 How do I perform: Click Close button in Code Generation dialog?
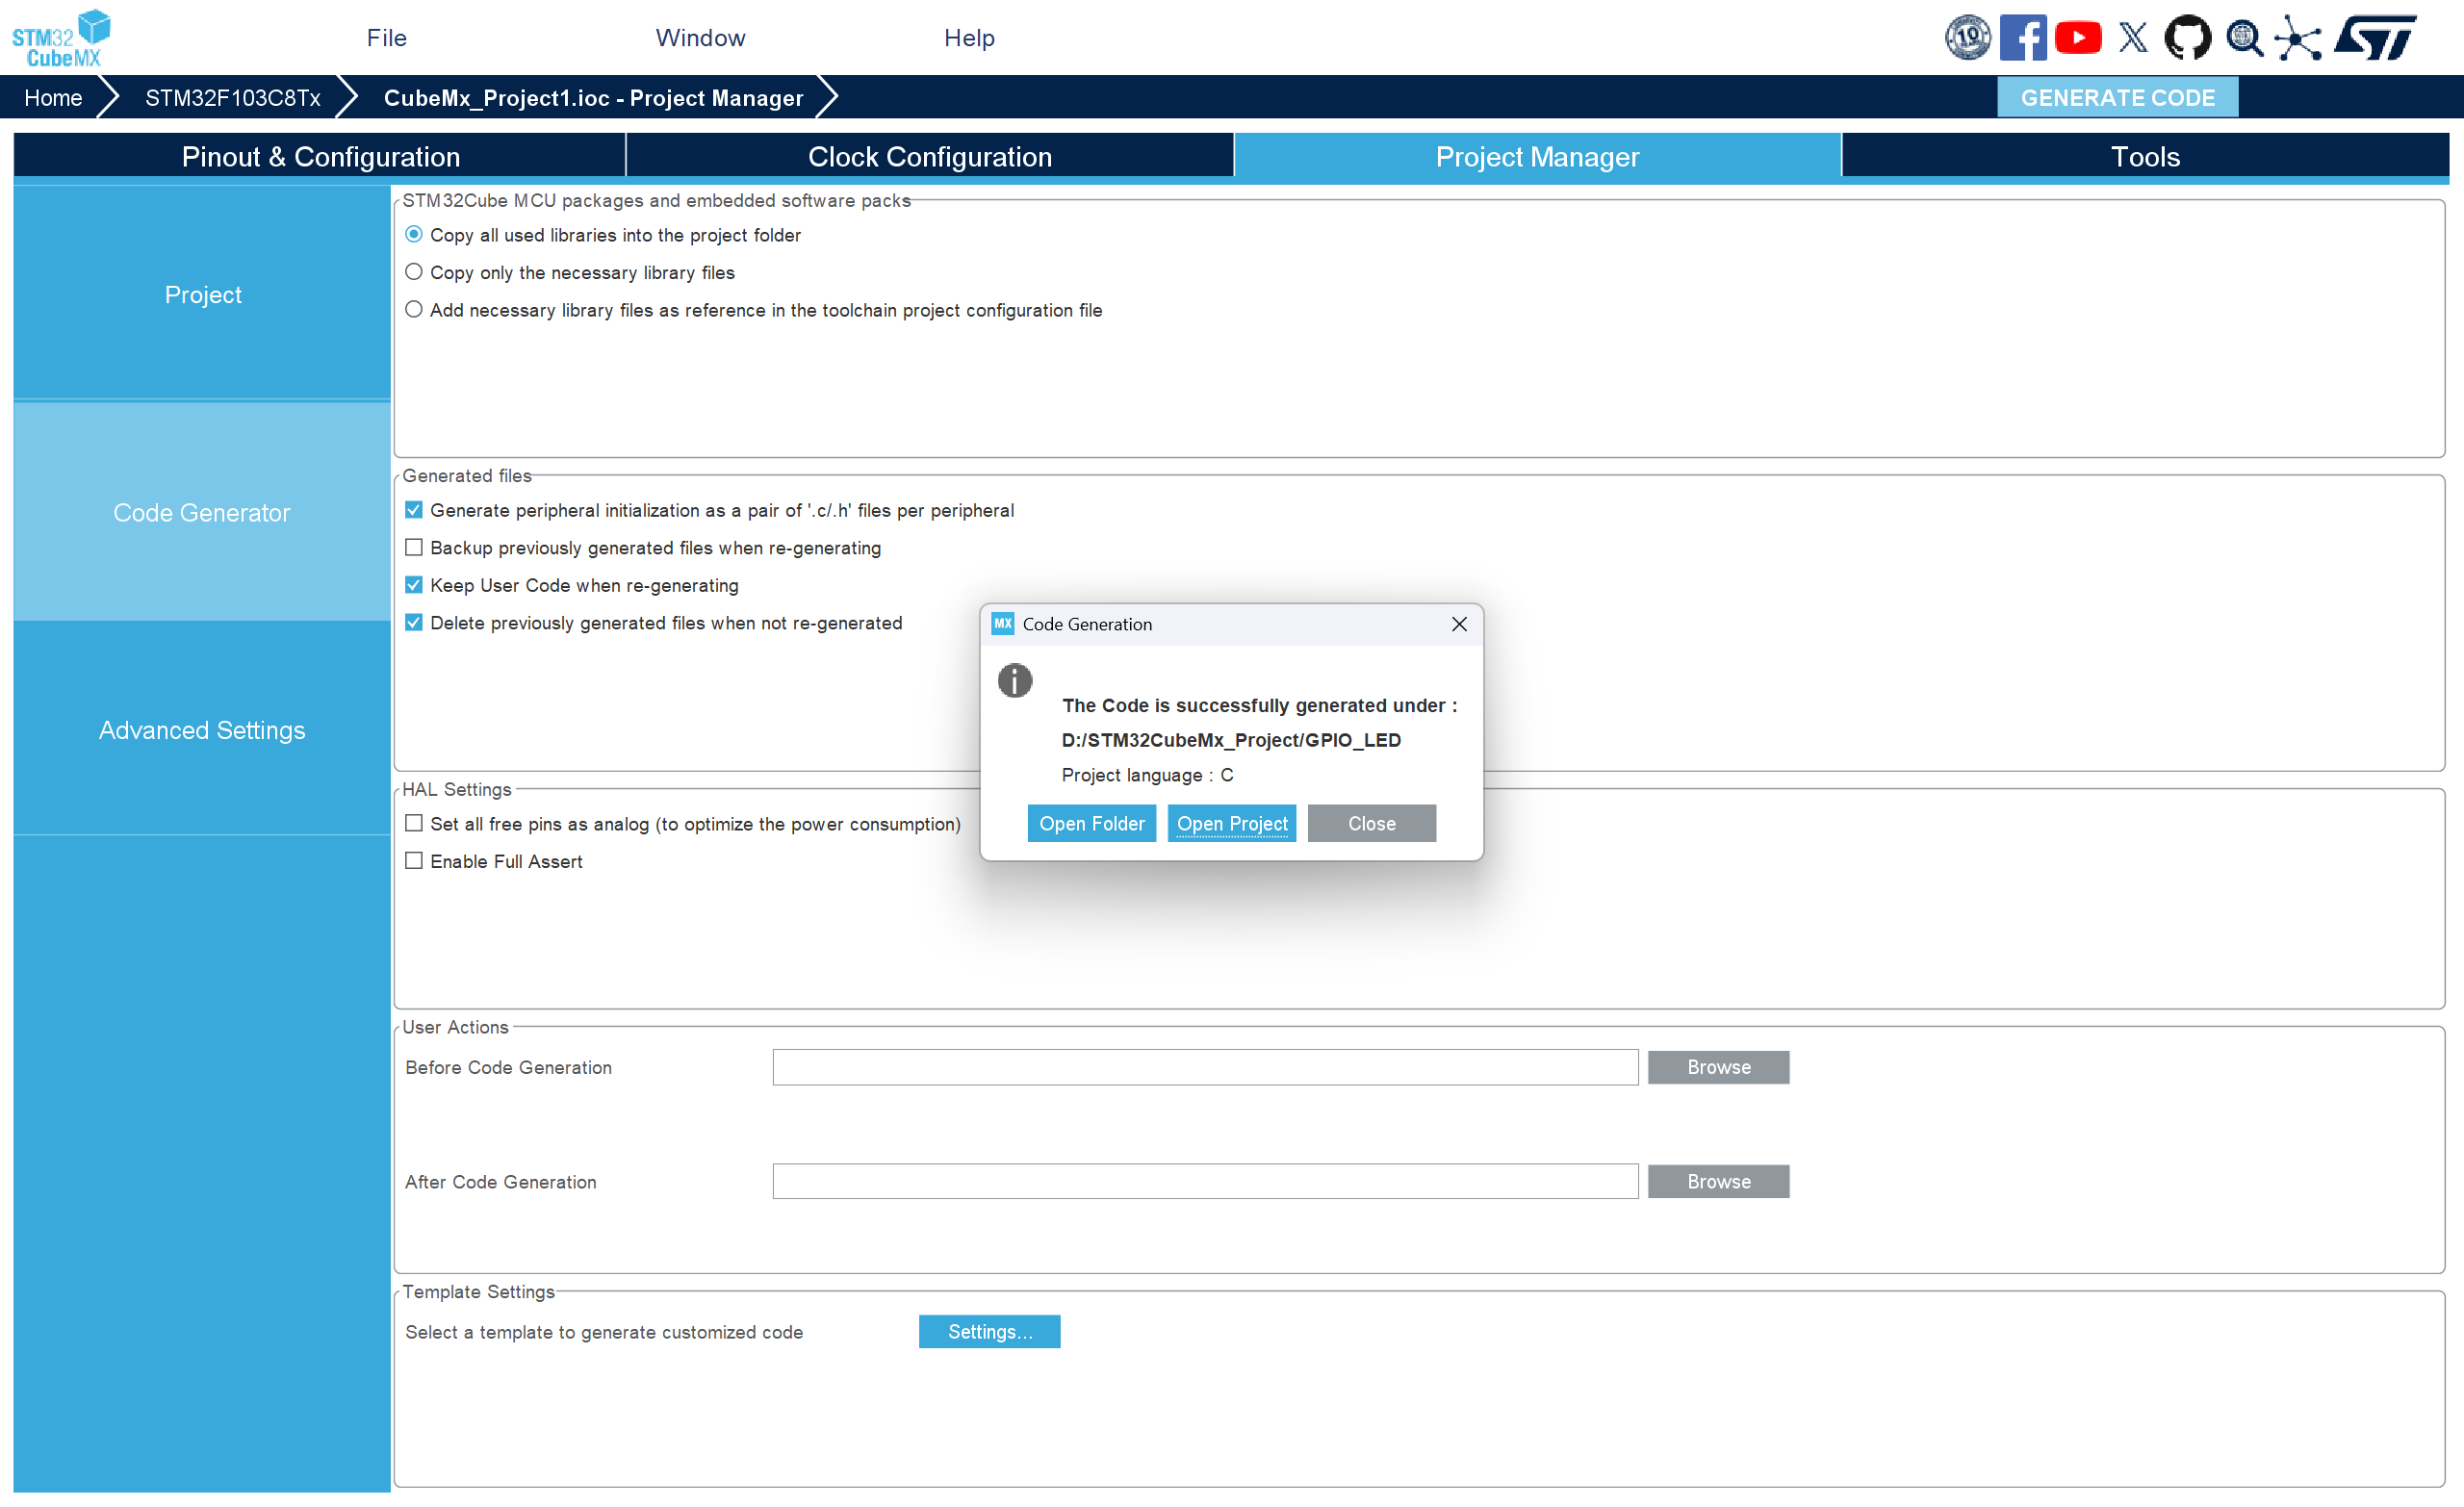pos(1372,823)
